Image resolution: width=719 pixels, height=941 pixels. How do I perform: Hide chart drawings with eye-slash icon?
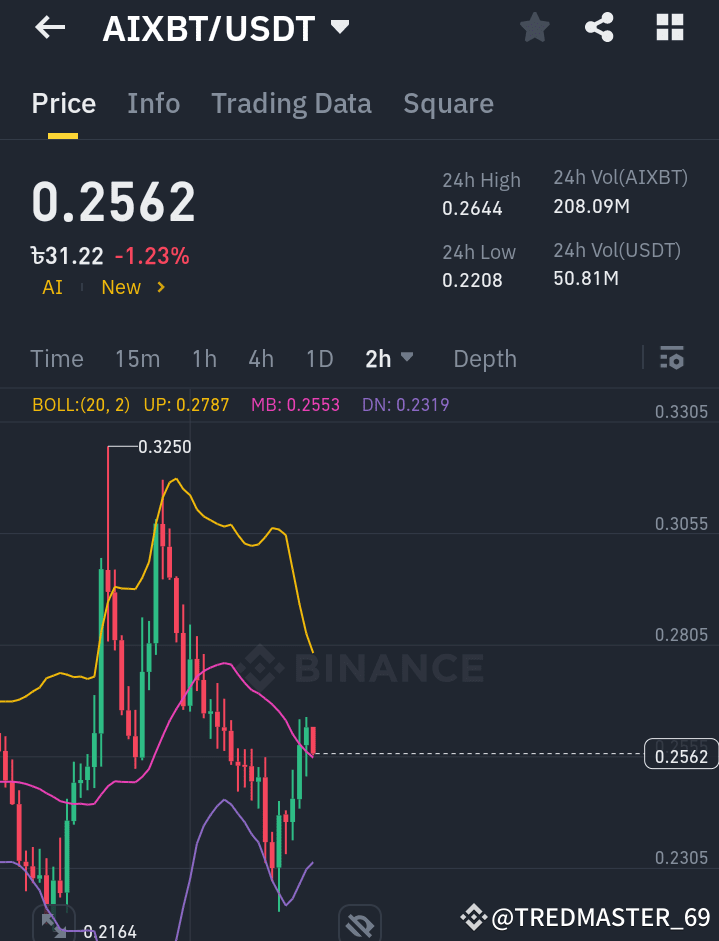click(359, 923)
